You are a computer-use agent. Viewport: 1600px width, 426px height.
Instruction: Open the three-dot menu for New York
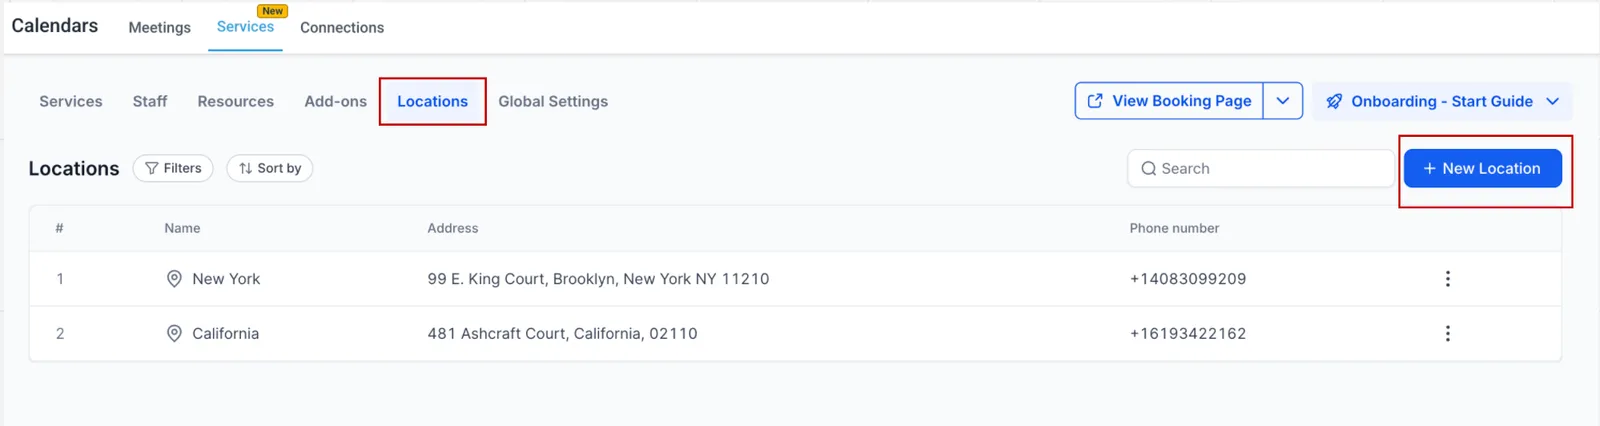tap(1447, 279)
